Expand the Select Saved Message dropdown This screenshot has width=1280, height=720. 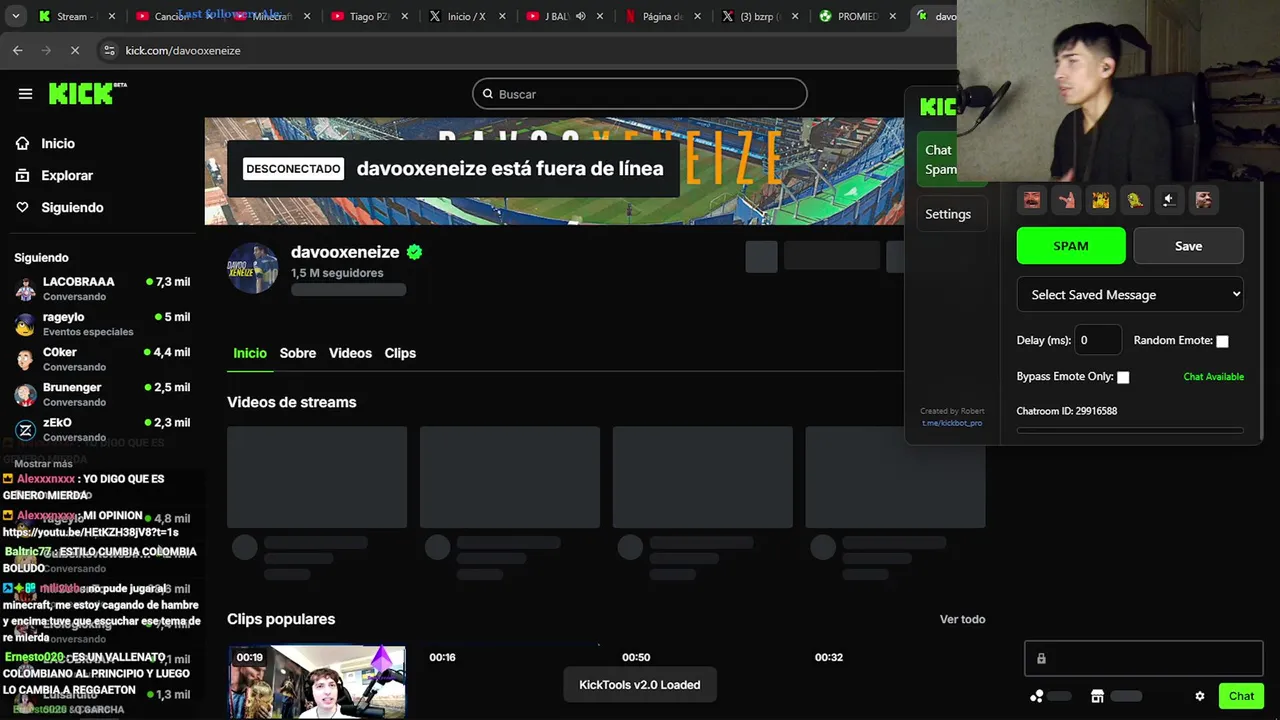tap(1130, 295)
